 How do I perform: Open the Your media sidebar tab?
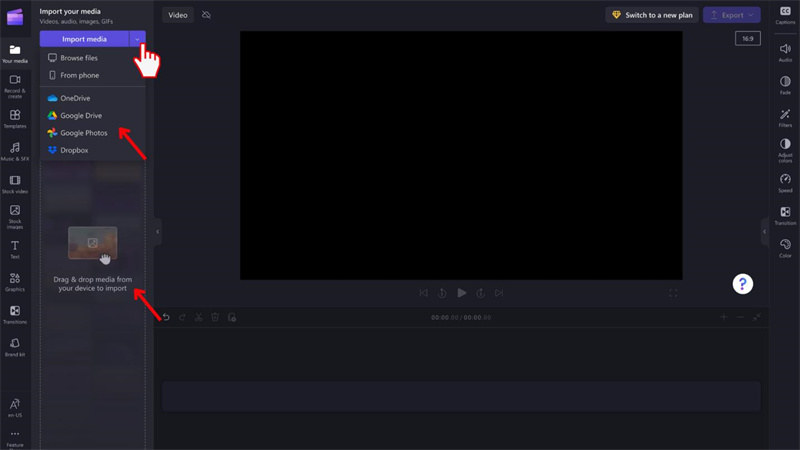click(15, 54)
